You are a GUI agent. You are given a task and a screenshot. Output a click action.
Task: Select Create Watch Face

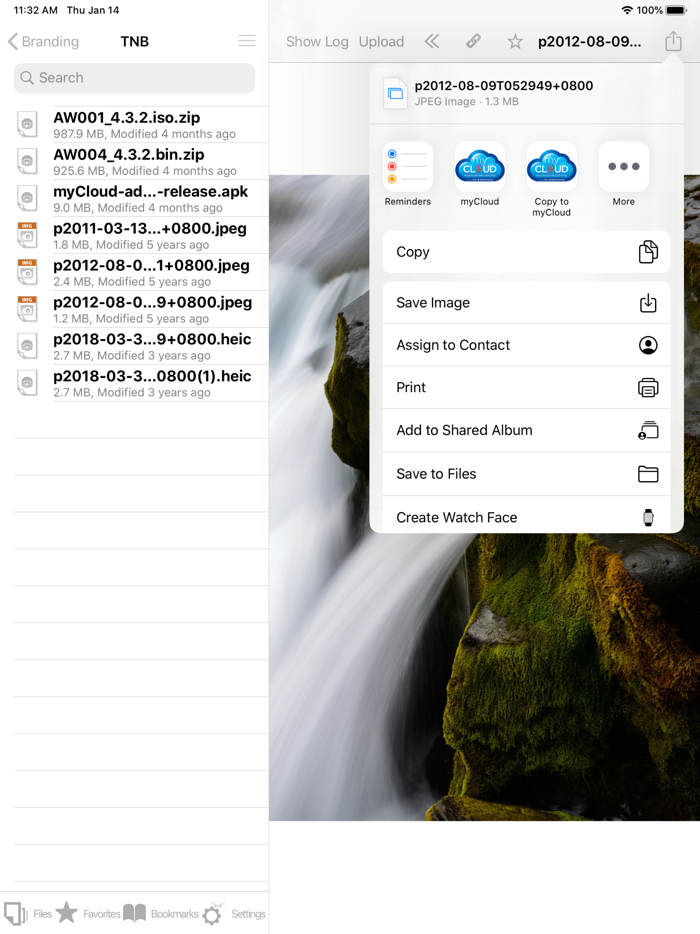(527, 515)
